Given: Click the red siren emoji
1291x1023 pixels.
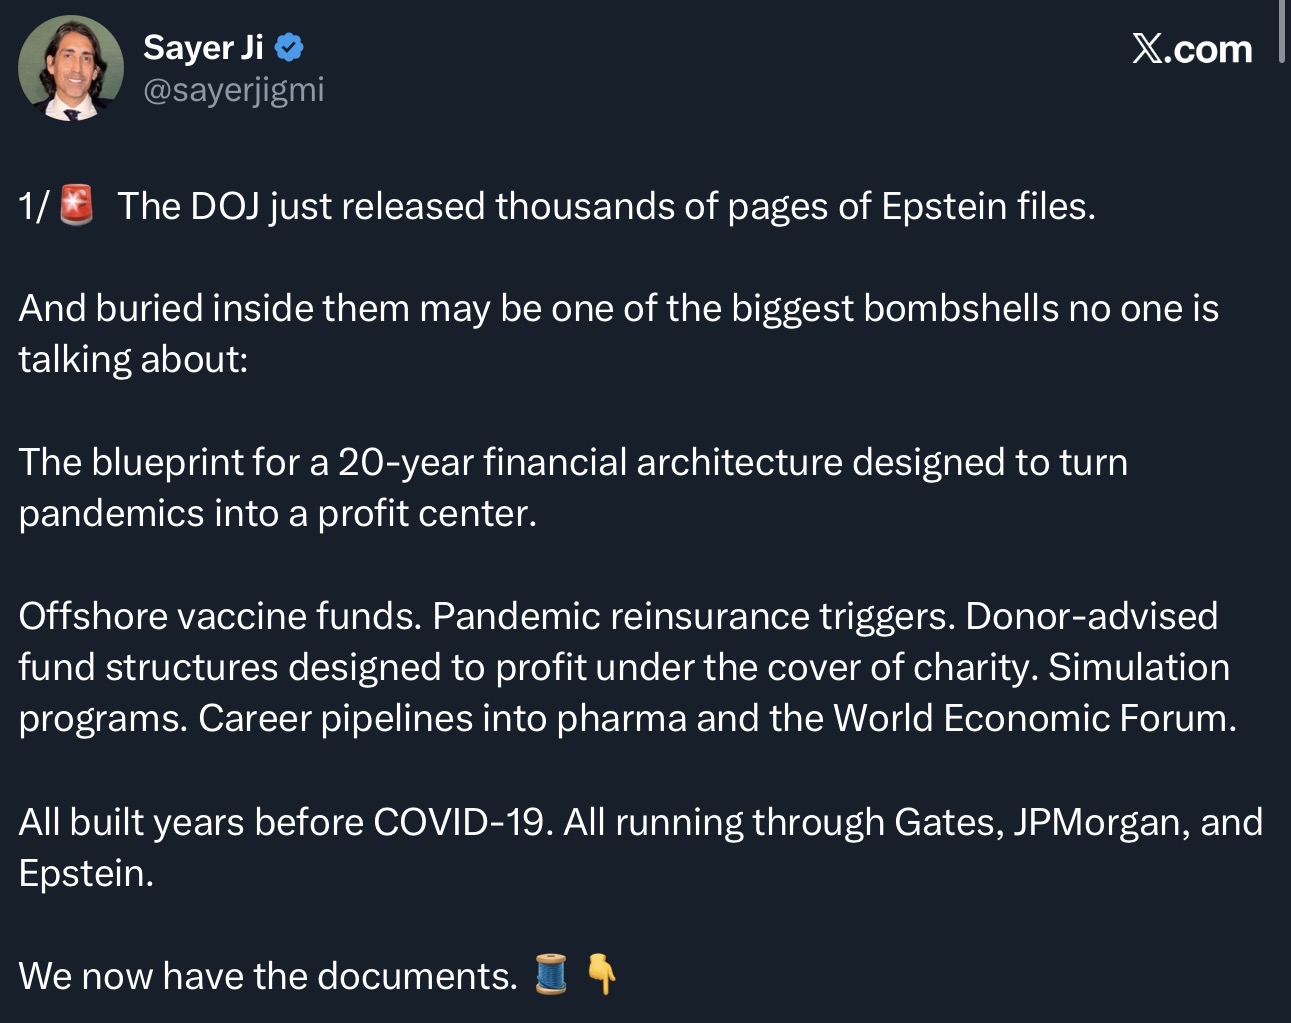Looking at the screenshot, I should pyautogui.click(x=77, y=205).
